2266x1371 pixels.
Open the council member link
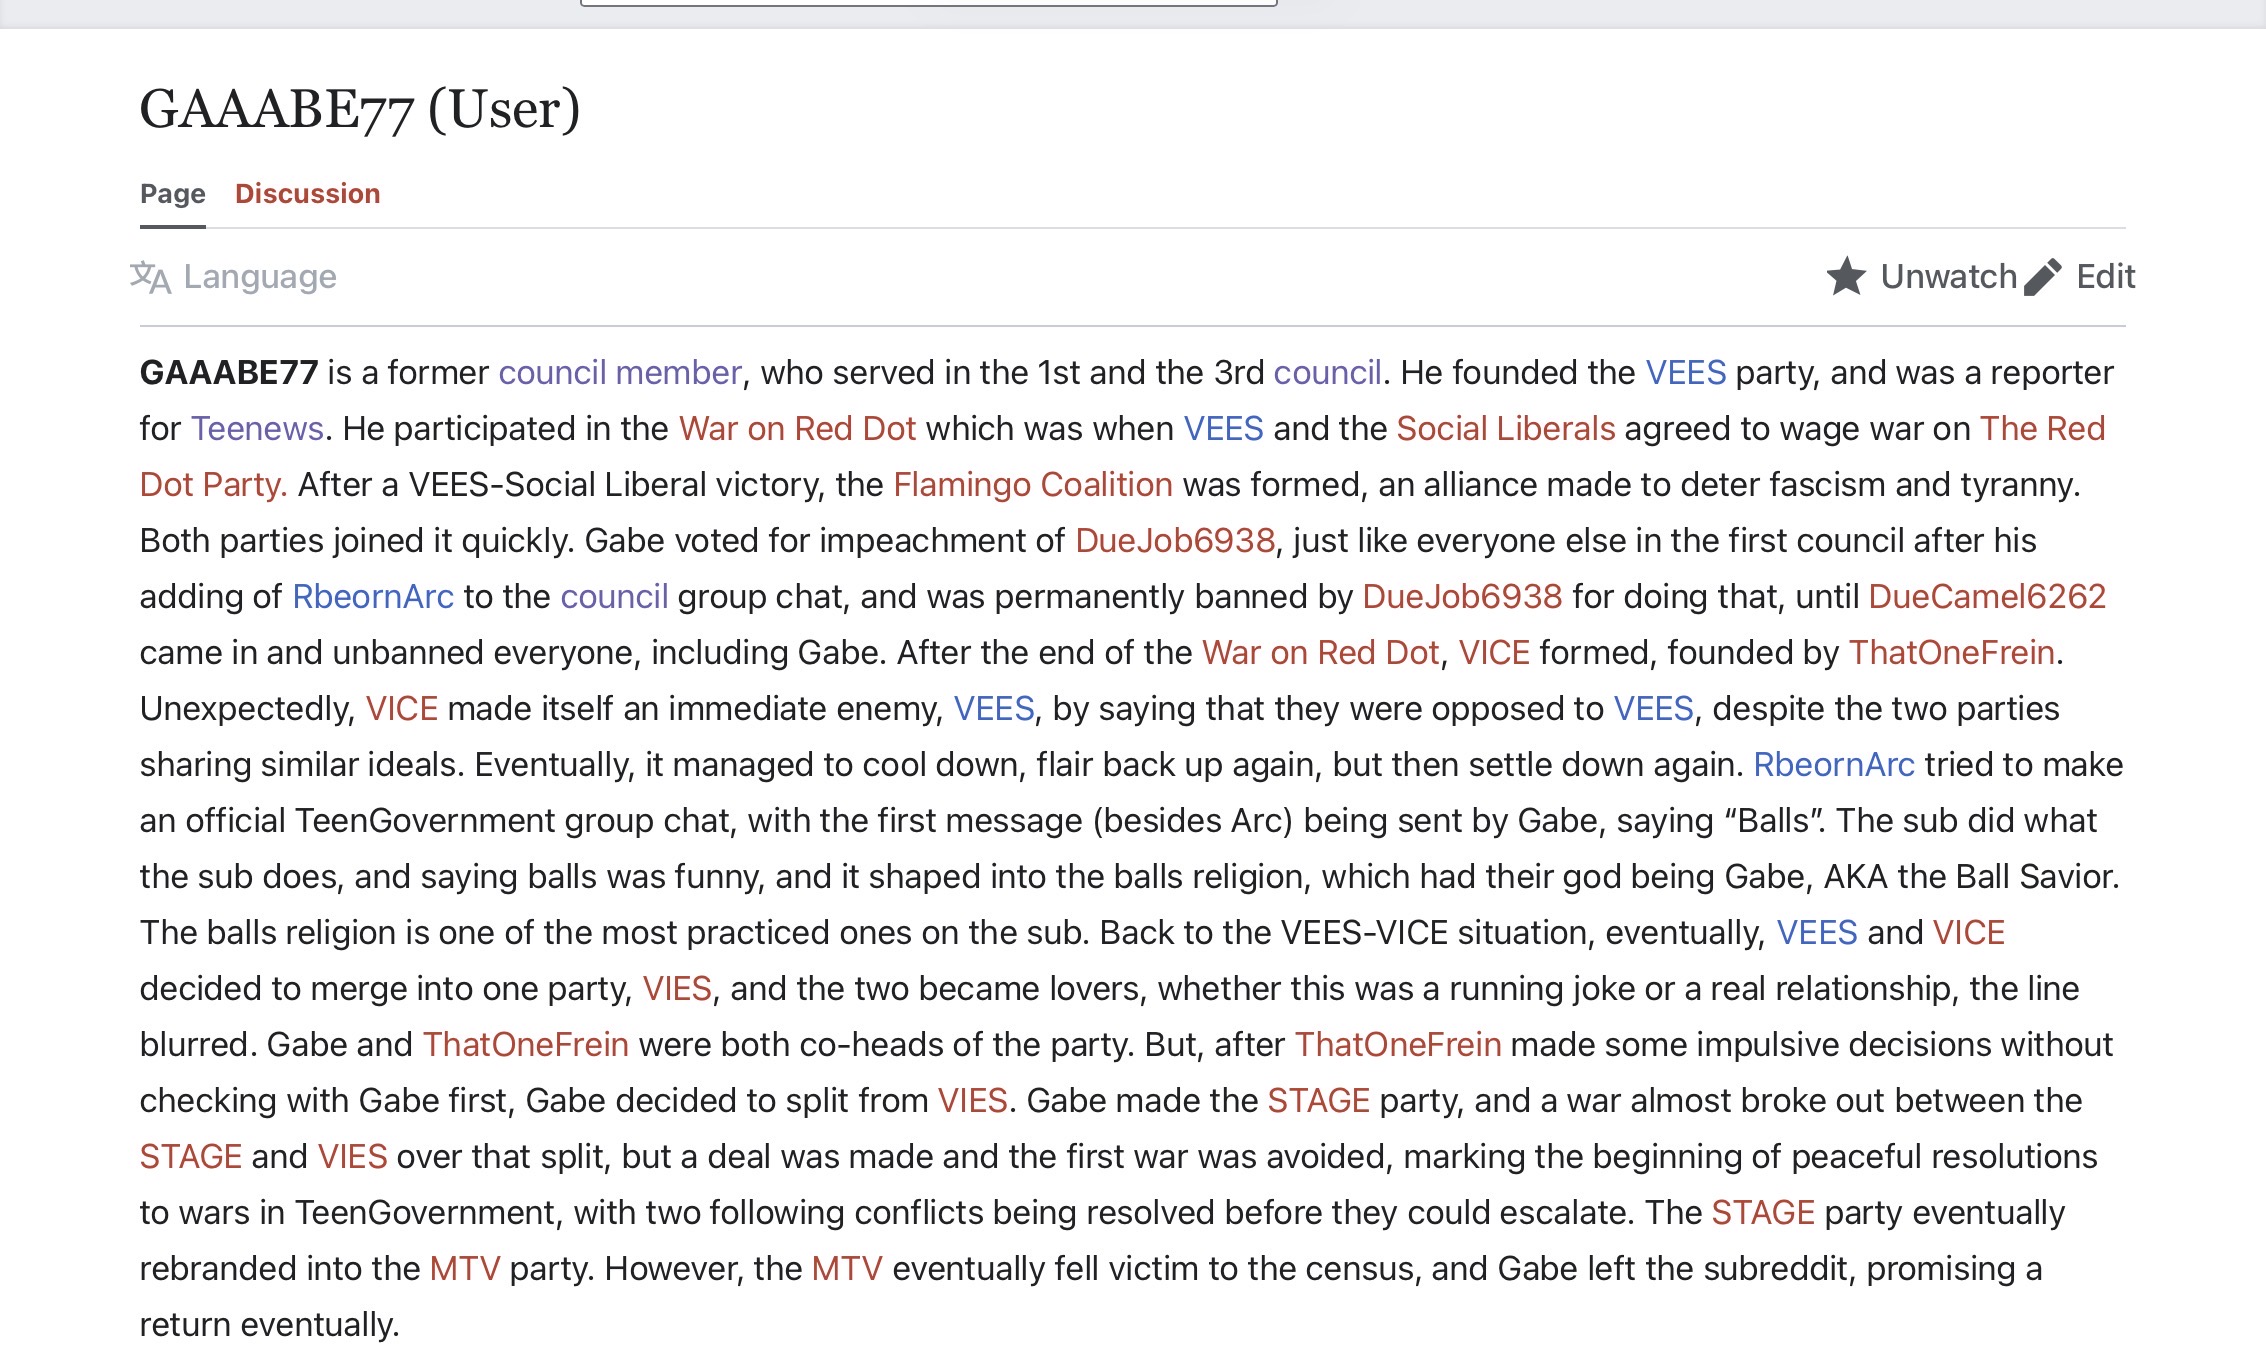[x=620, y=373]
